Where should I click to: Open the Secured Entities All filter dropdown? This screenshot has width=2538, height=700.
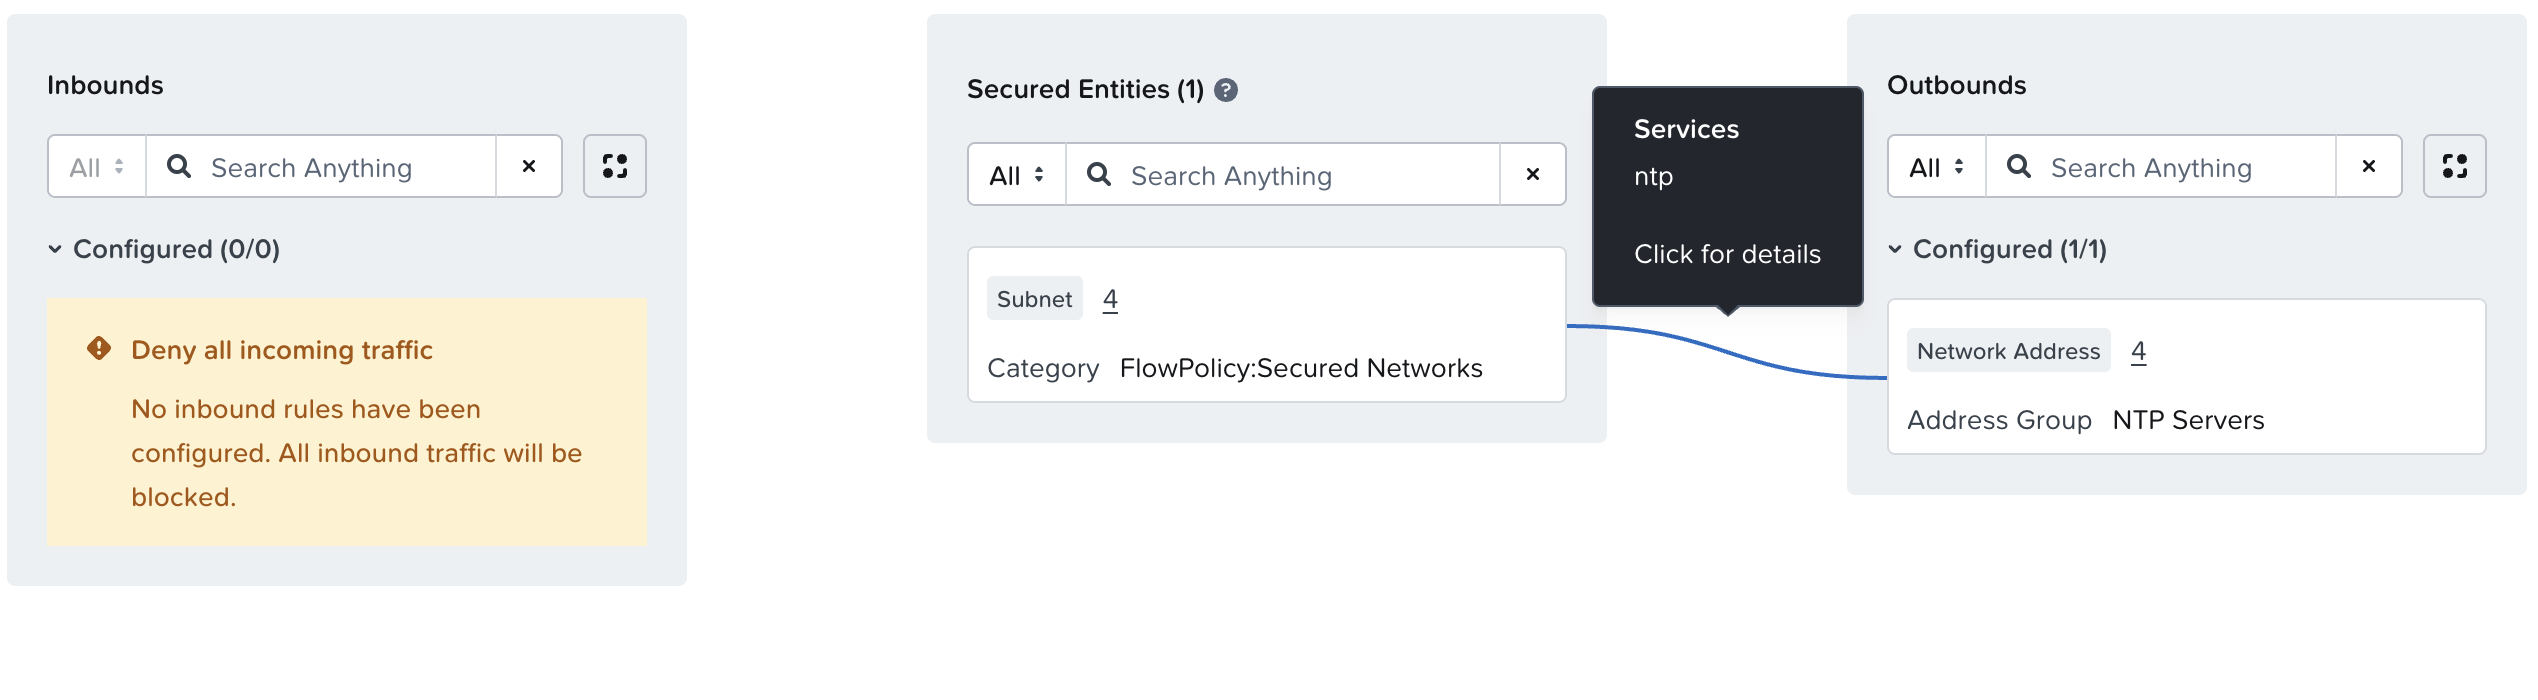point(1017,175)
